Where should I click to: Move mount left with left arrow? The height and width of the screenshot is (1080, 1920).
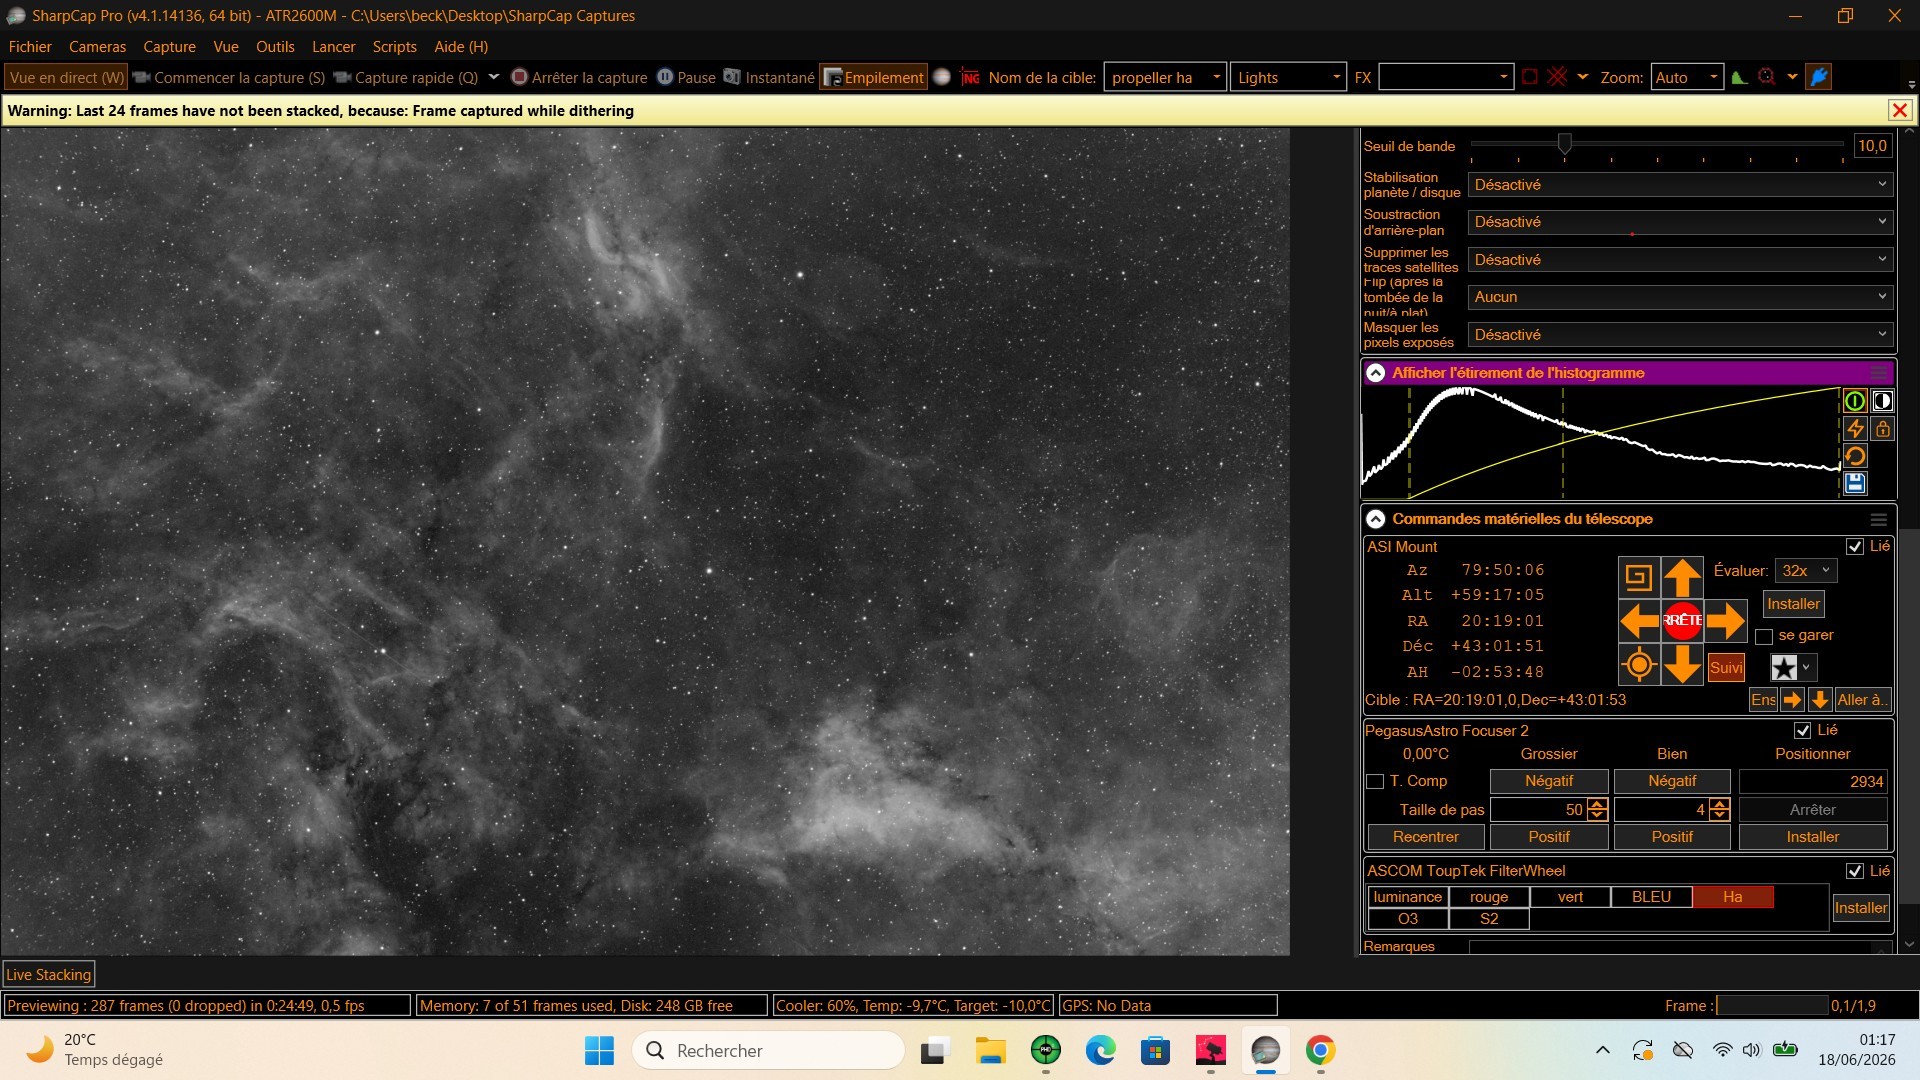click(x=1639, y=621)
